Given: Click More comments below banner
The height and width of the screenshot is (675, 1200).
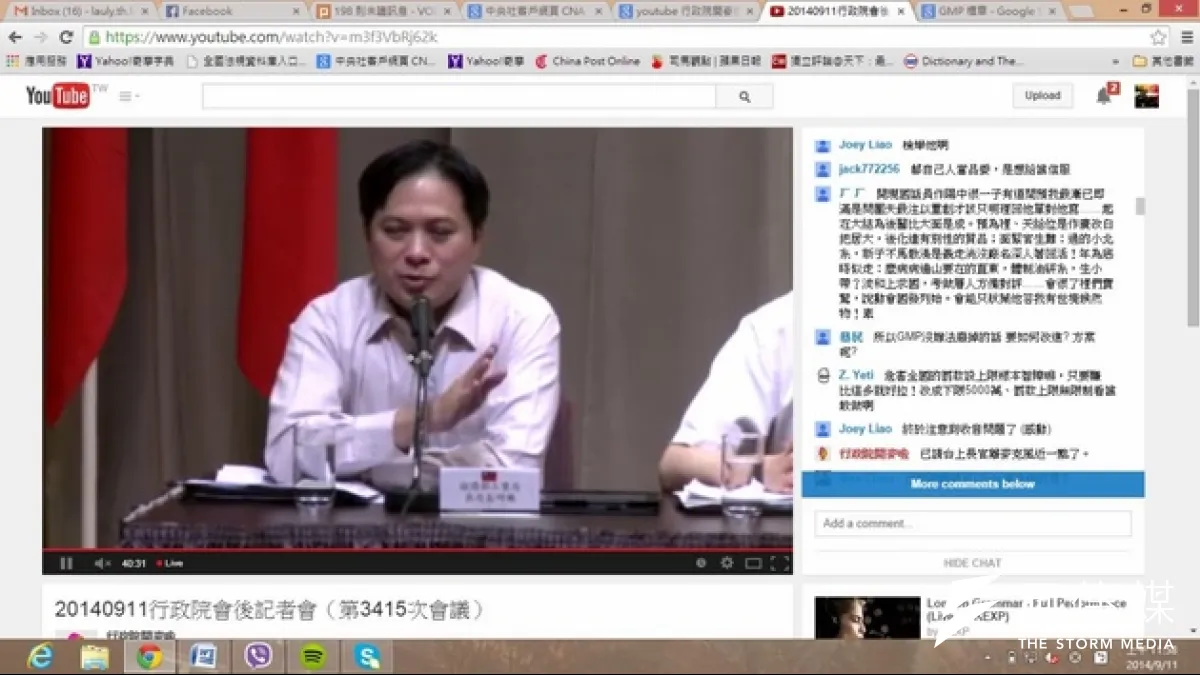Looking at the screenshot, I should click(x=972, y=484).
